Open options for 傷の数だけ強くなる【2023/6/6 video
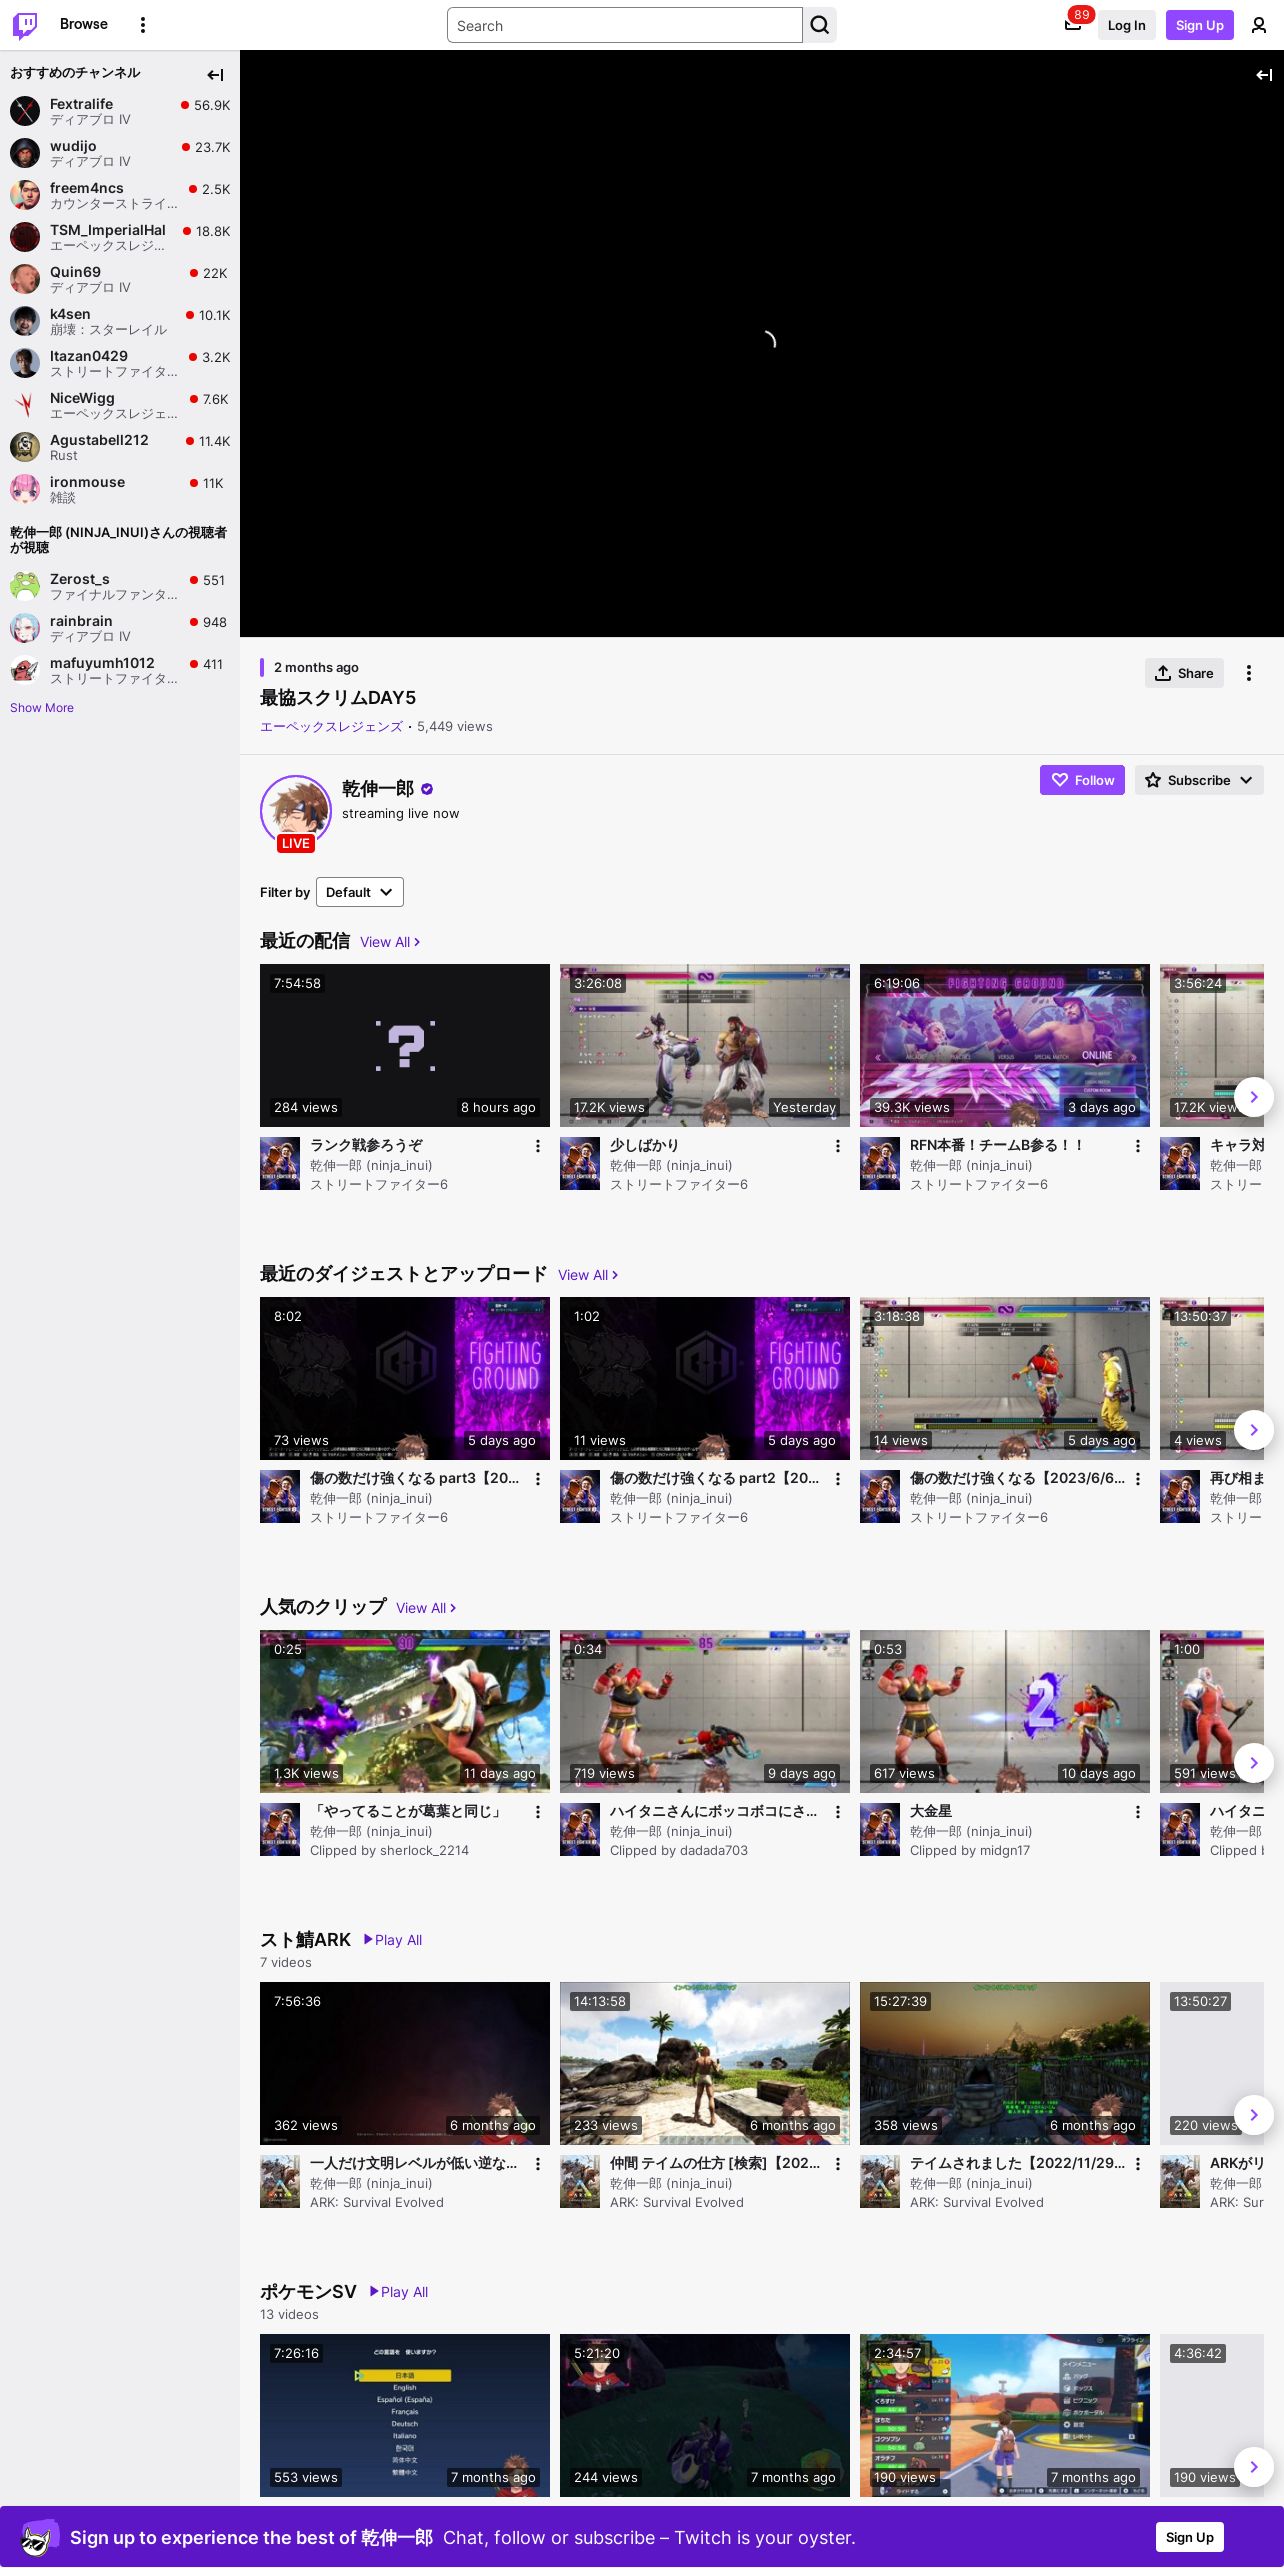The image size is (1284, 2568). pos(1138,1479)
